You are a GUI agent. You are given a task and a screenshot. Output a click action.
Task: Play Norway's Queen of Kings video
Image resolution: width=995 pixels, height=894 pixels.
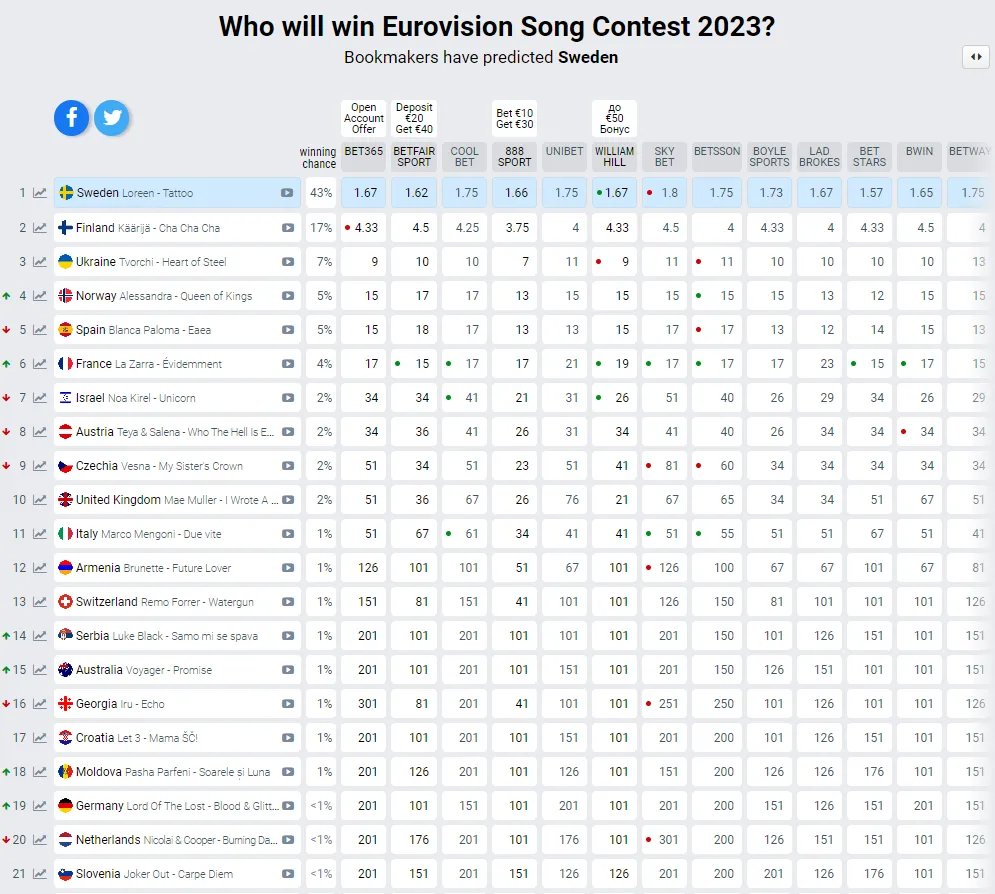(288, 296)
